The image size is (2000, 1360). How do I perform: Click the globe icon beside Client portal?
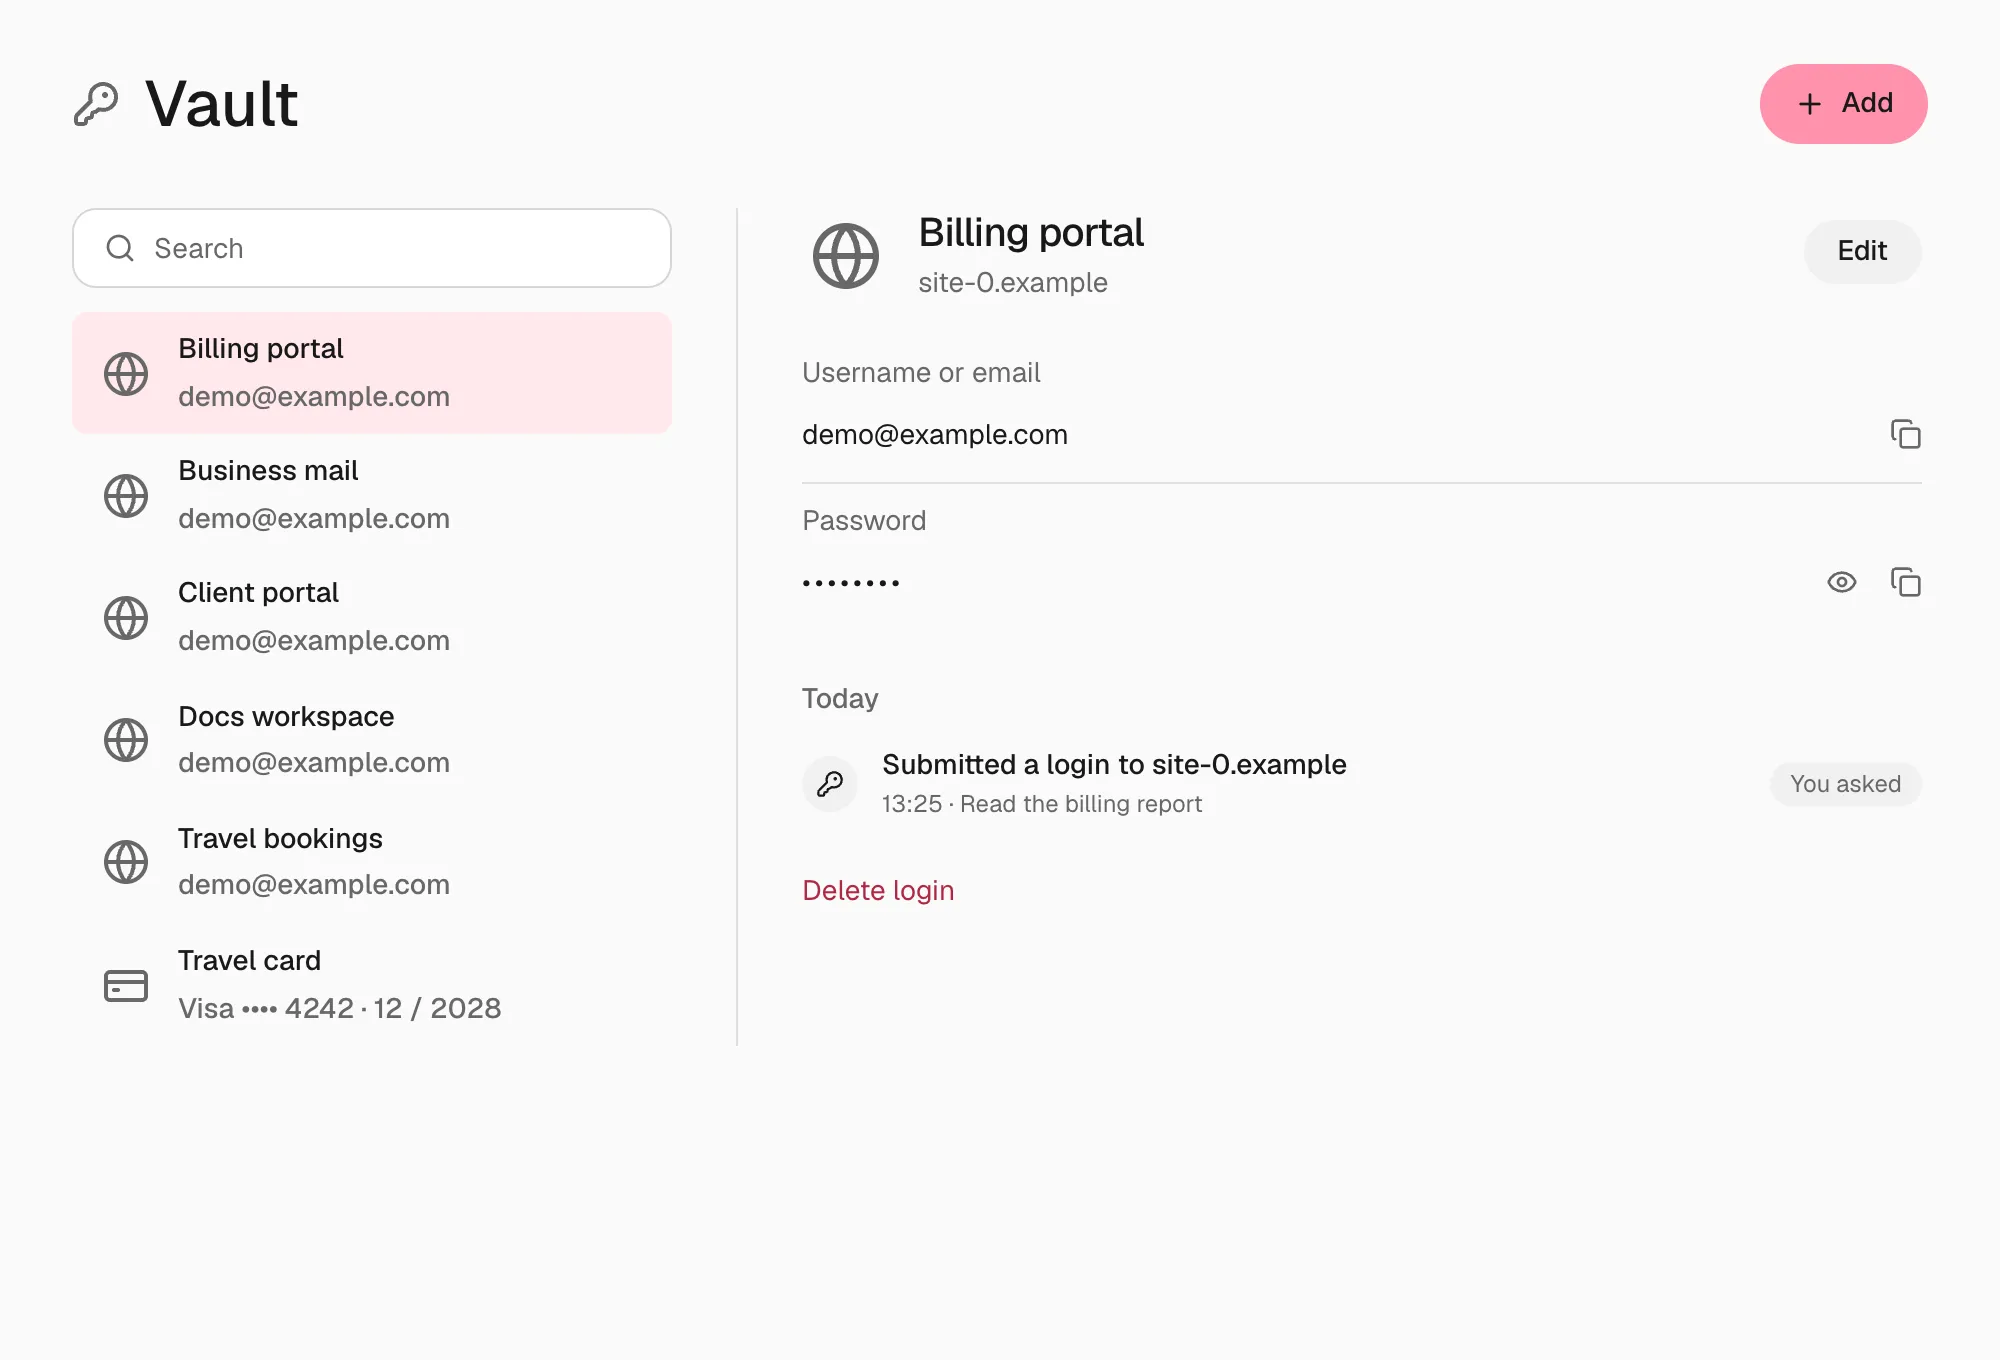(x=126, y=617)
